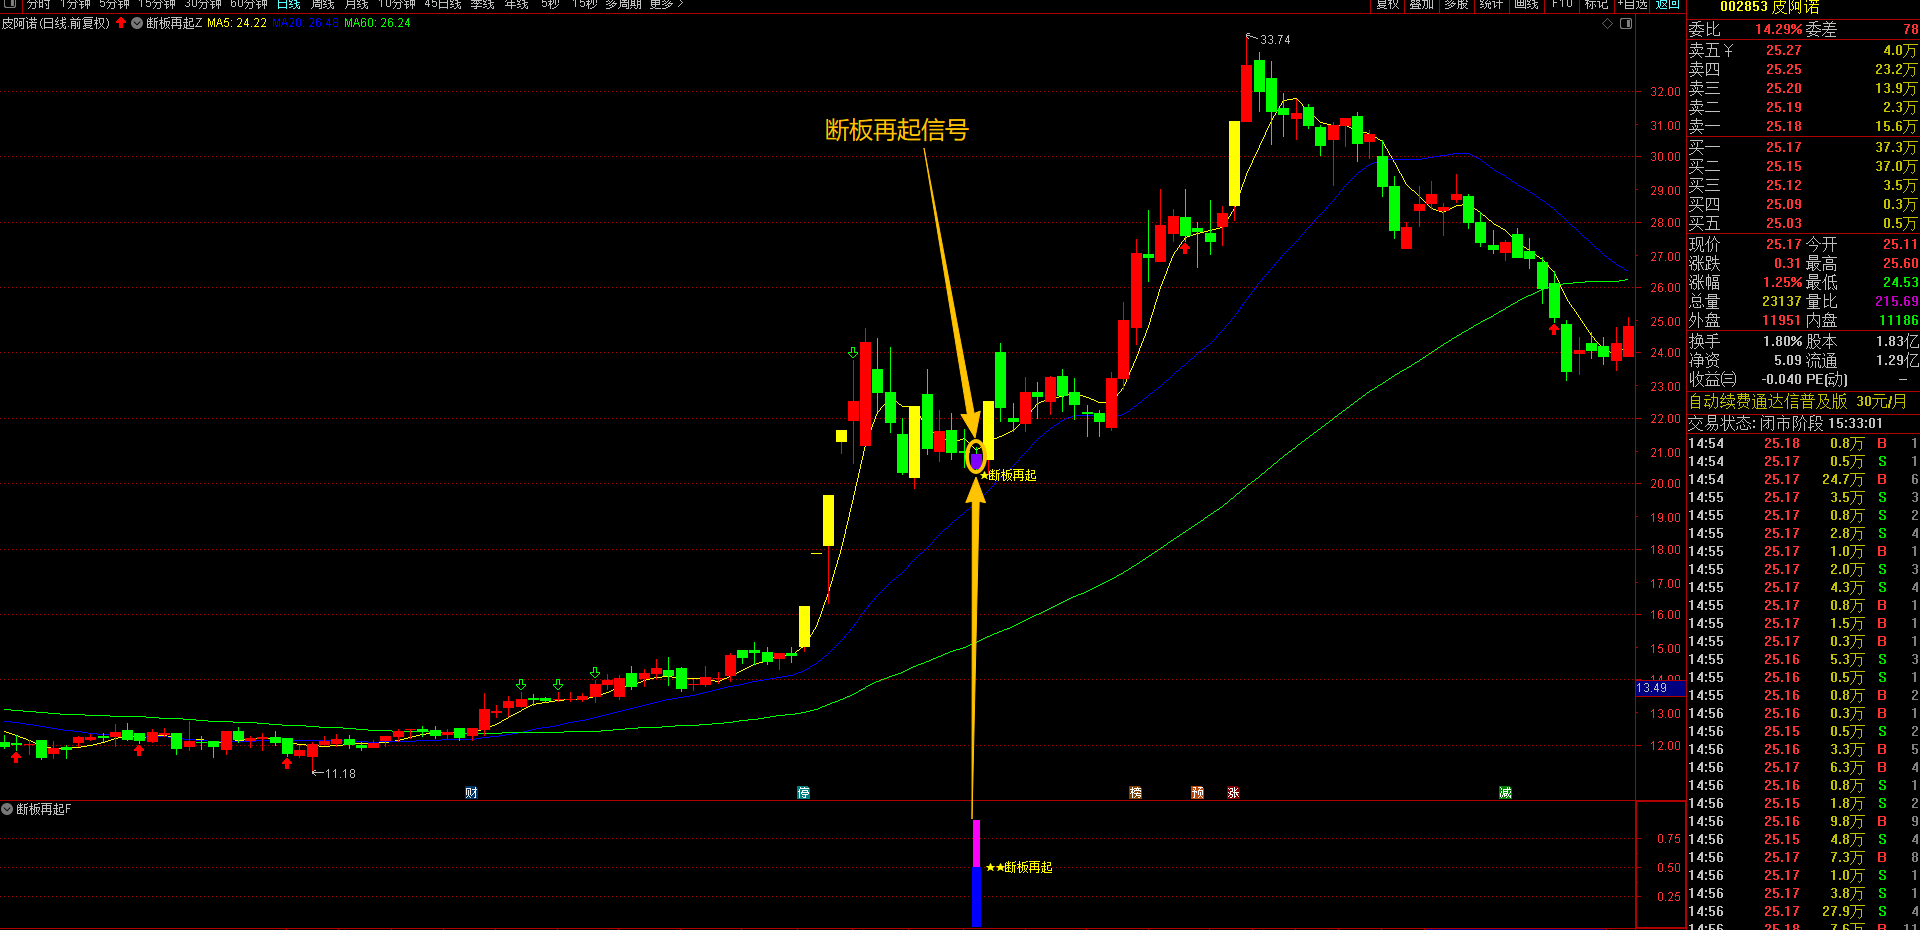Click the 叠加 overlay button

coord(1422,4)
